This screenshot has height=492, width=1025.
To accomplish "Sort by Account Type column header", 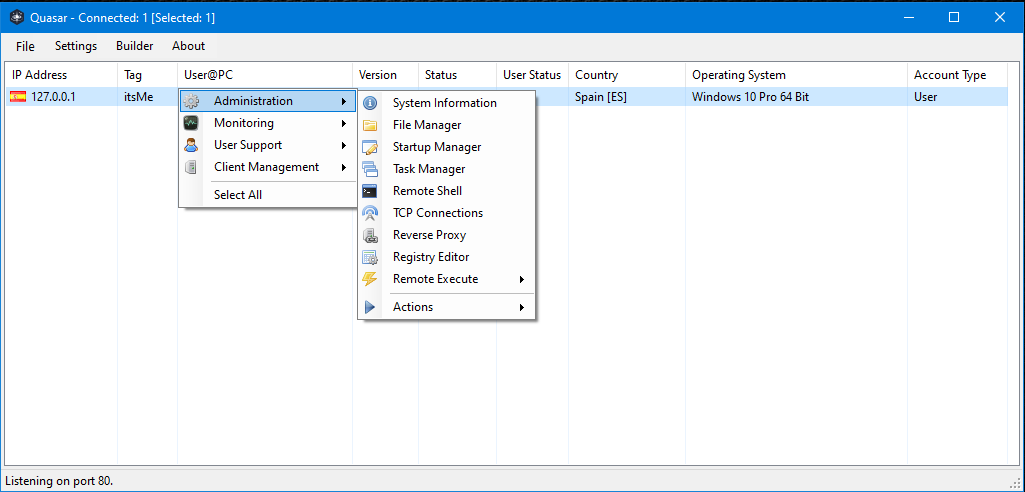I will (957, 75).
